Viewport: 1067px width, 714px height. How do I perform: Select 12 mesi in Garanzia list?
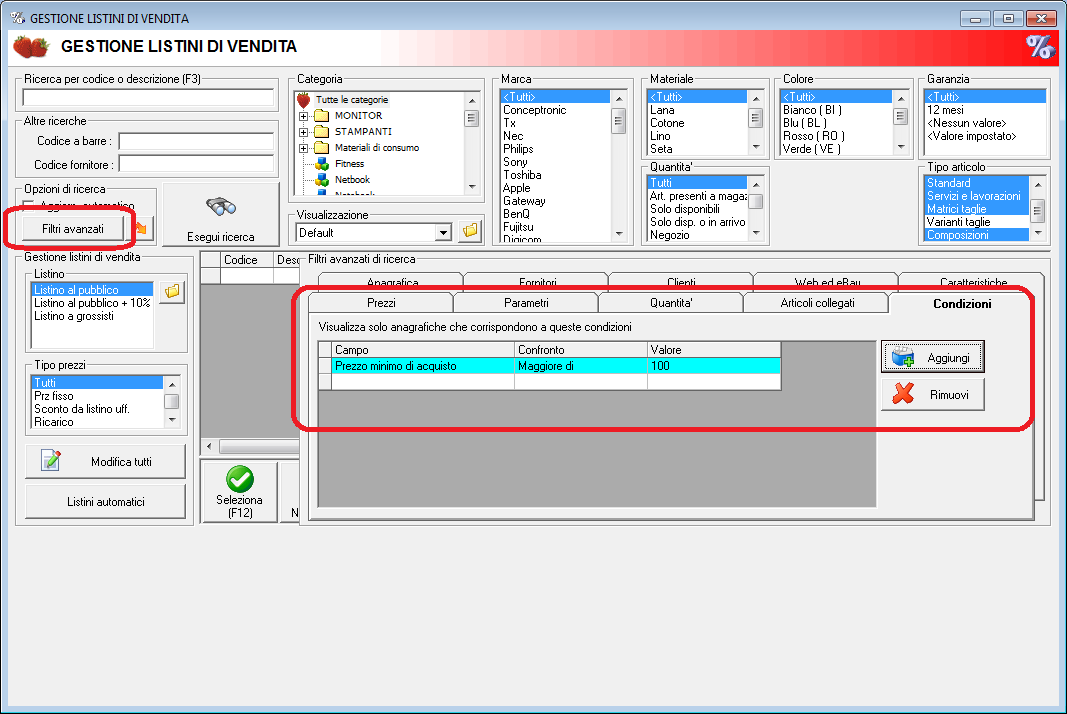click(x=945, y=110)
